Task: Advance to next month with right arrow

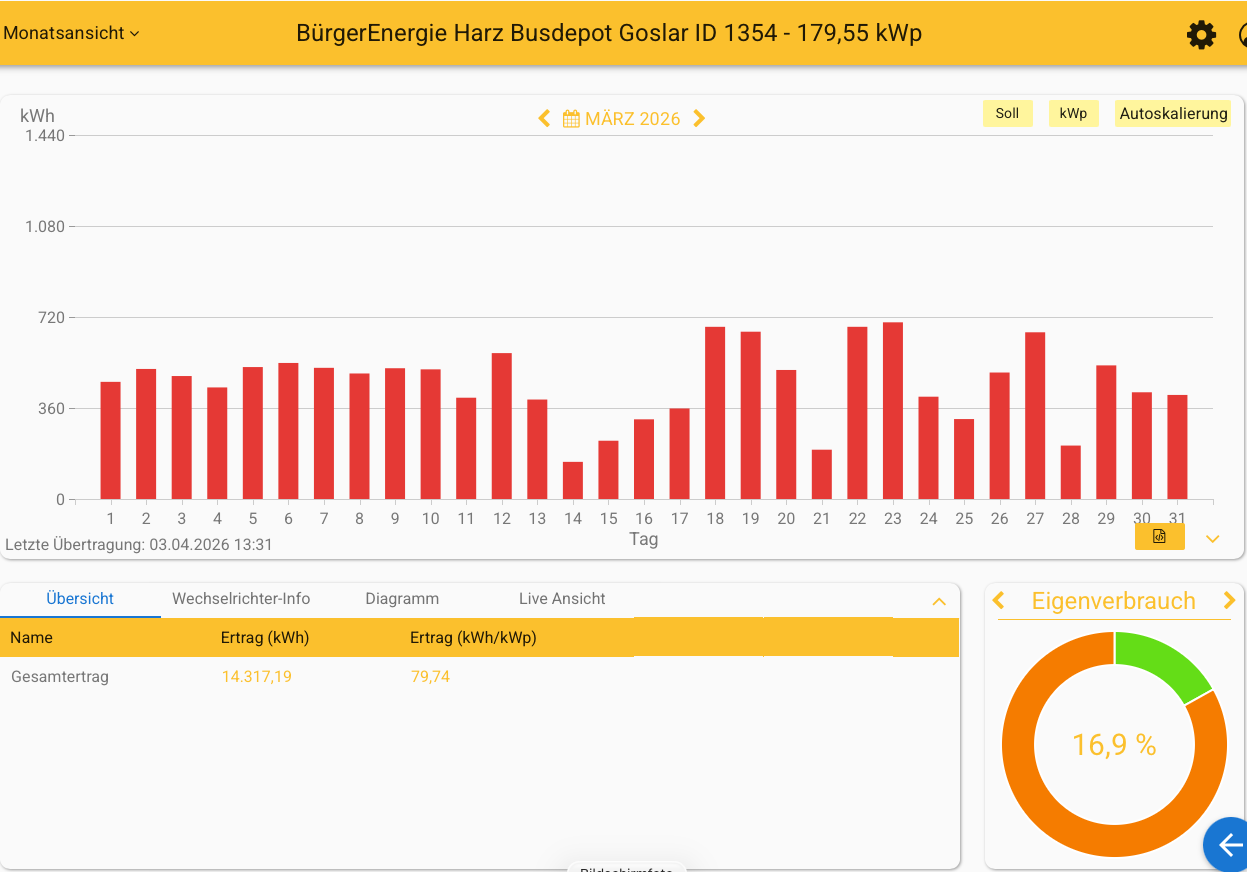Action: pos(699,119)
